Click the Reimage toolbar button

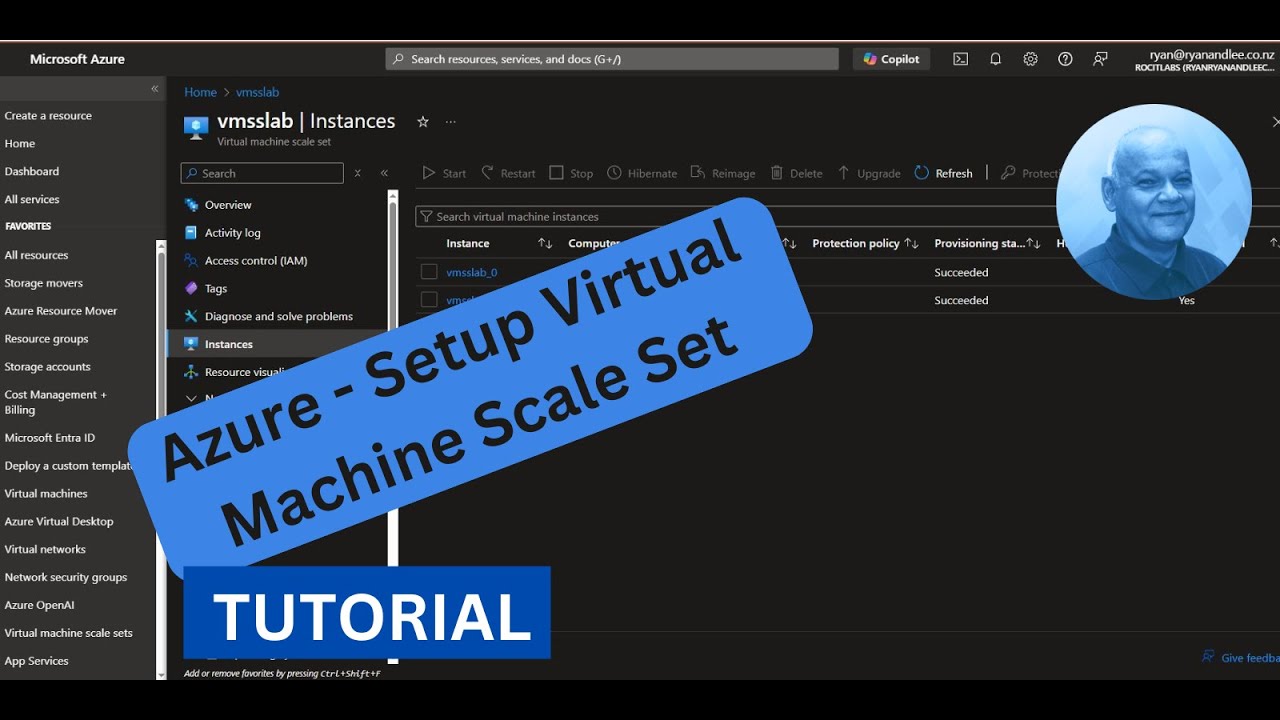723,173
